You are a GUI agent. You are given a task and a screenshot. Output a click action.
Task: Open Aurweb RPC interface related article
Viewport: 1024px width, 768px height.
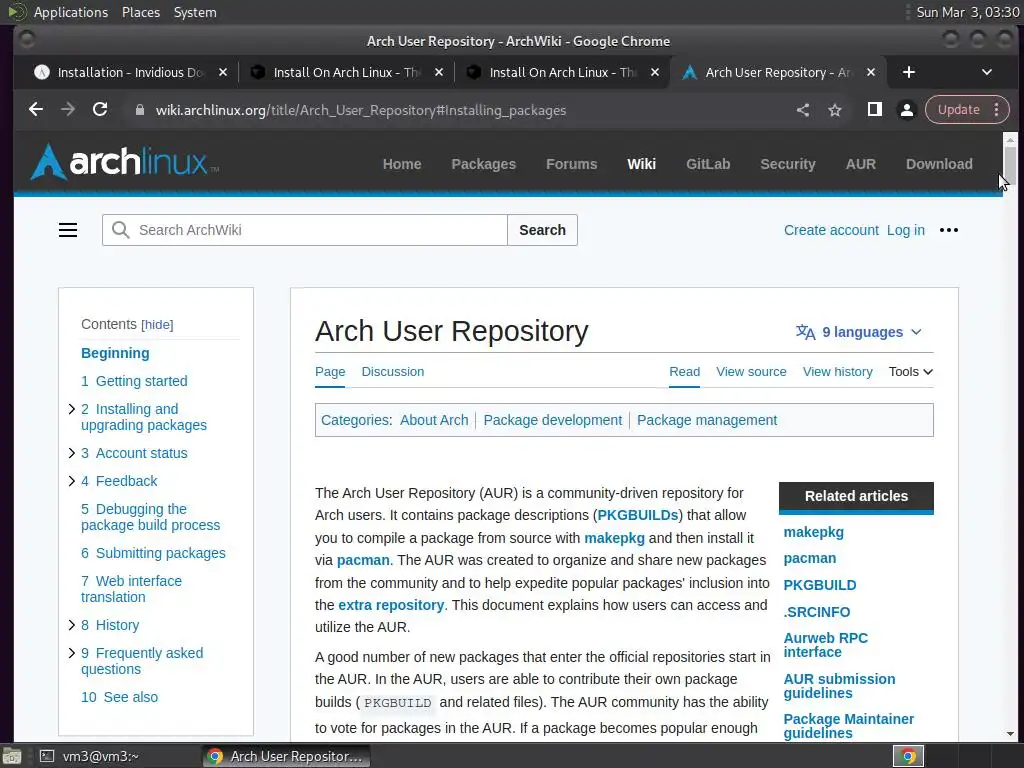tap(825, 645)
